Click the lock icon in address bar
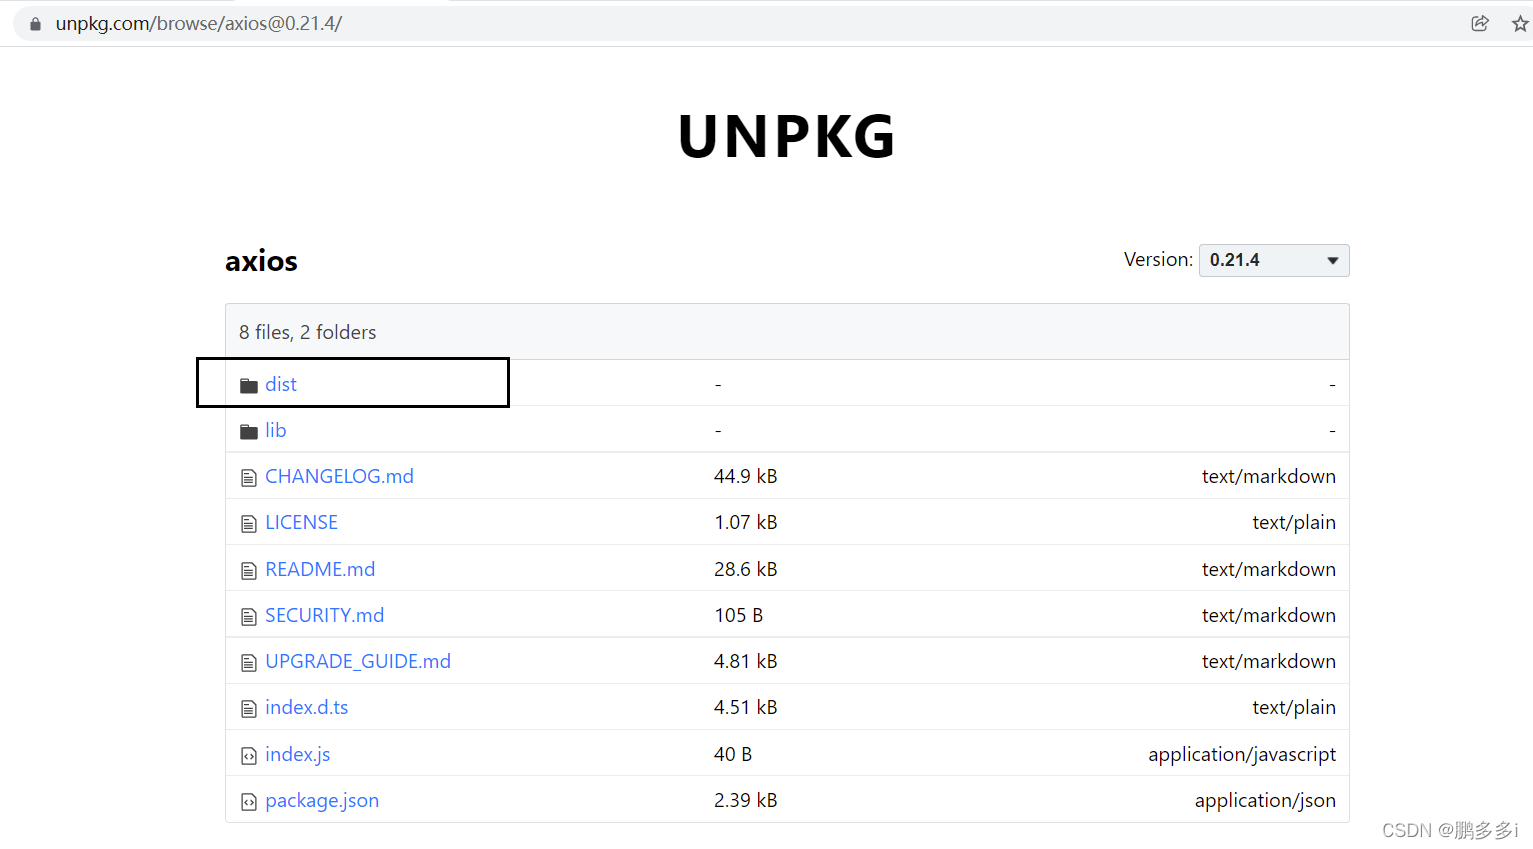Image resolution: width=1533 pixels, height=849 pixels. pyautogui.click(x=35, y=24)
